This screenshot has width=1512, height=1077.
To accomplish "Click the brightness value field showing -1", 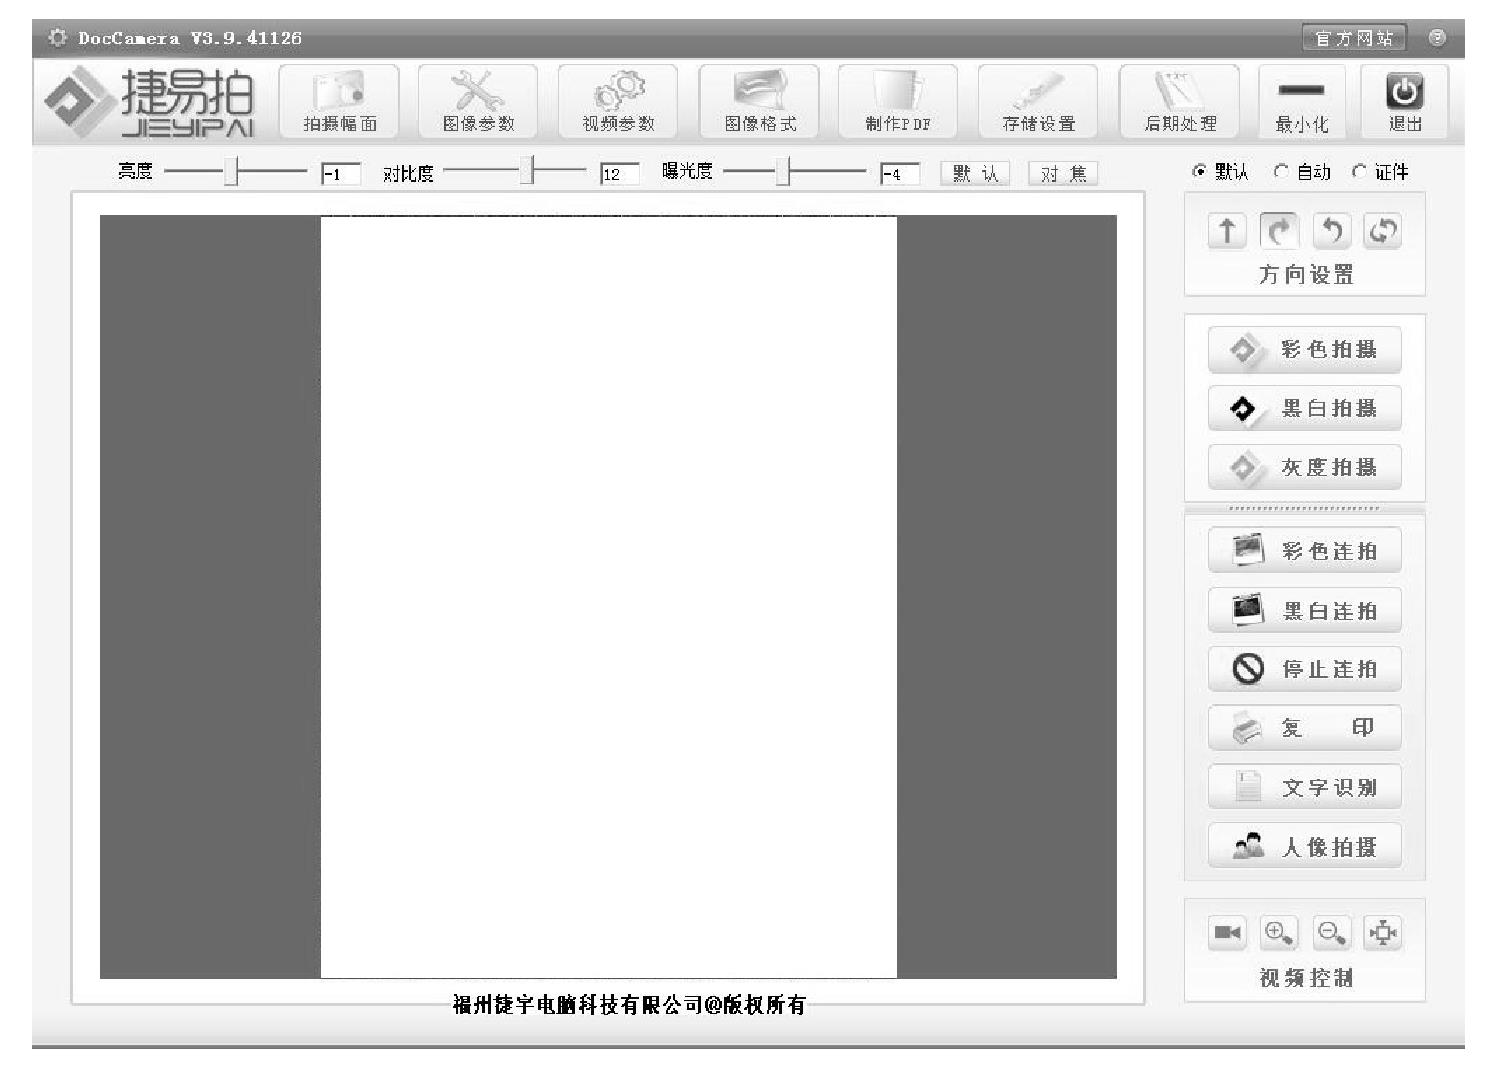I will 341,174.
